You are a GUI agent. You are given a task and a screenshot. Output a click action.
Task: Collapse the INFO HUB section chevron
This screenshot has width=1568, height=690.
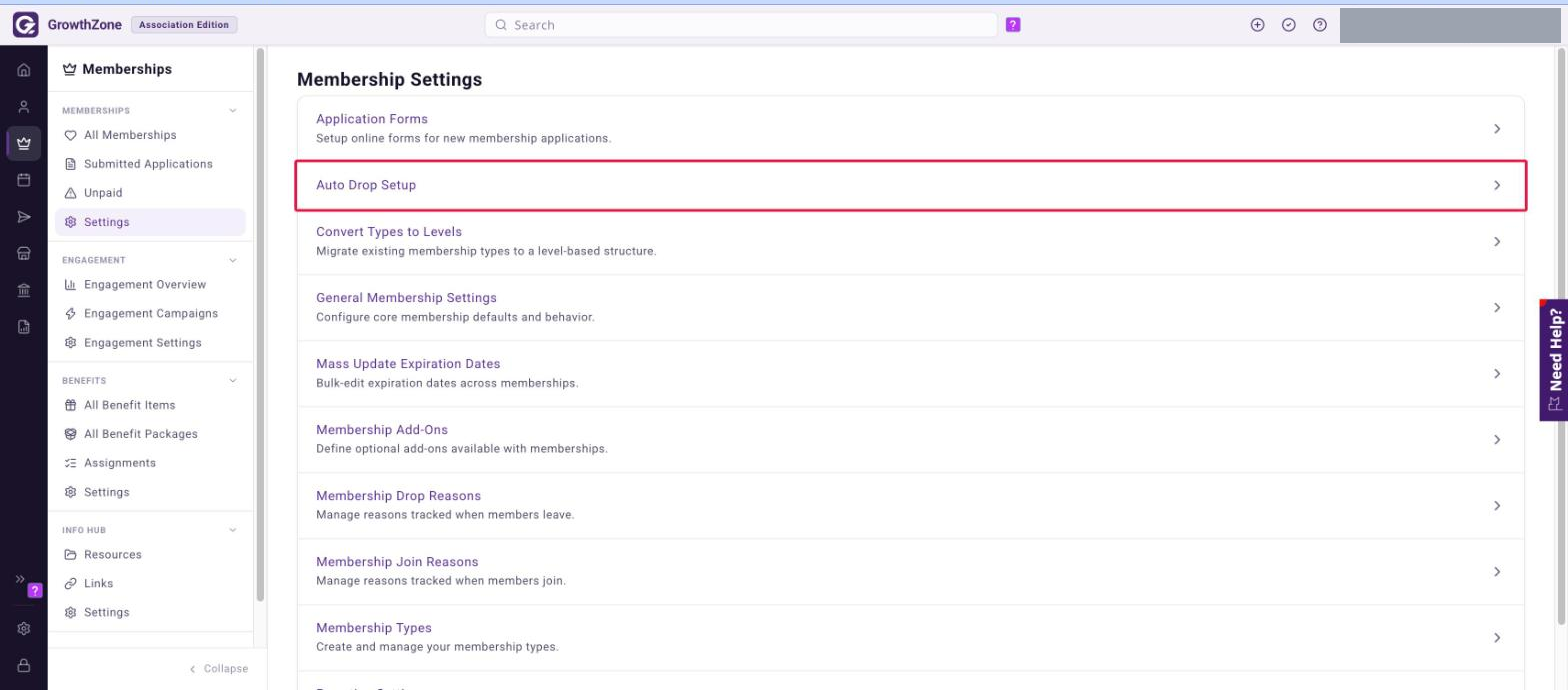pos(233,530)
